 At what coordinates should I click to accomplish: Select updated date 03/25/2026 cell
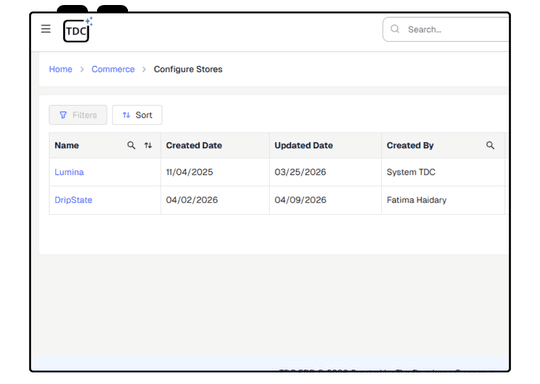pyautogui.click(x=325, y=172)
